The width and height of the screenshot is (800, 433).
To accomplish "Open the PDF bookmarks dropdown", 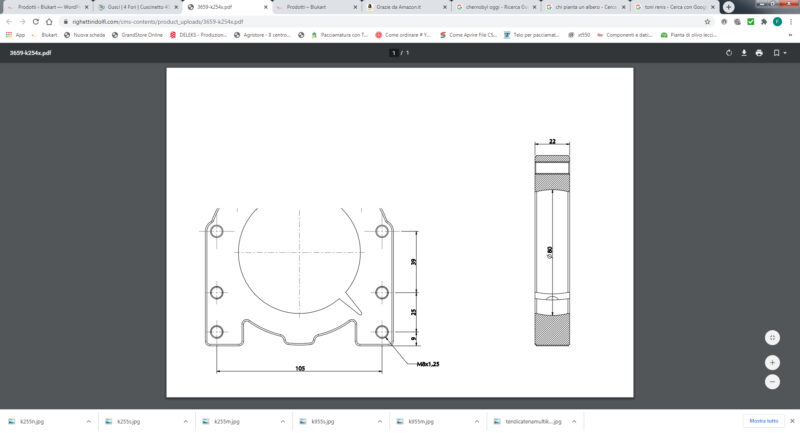I will tap(778, 53).
